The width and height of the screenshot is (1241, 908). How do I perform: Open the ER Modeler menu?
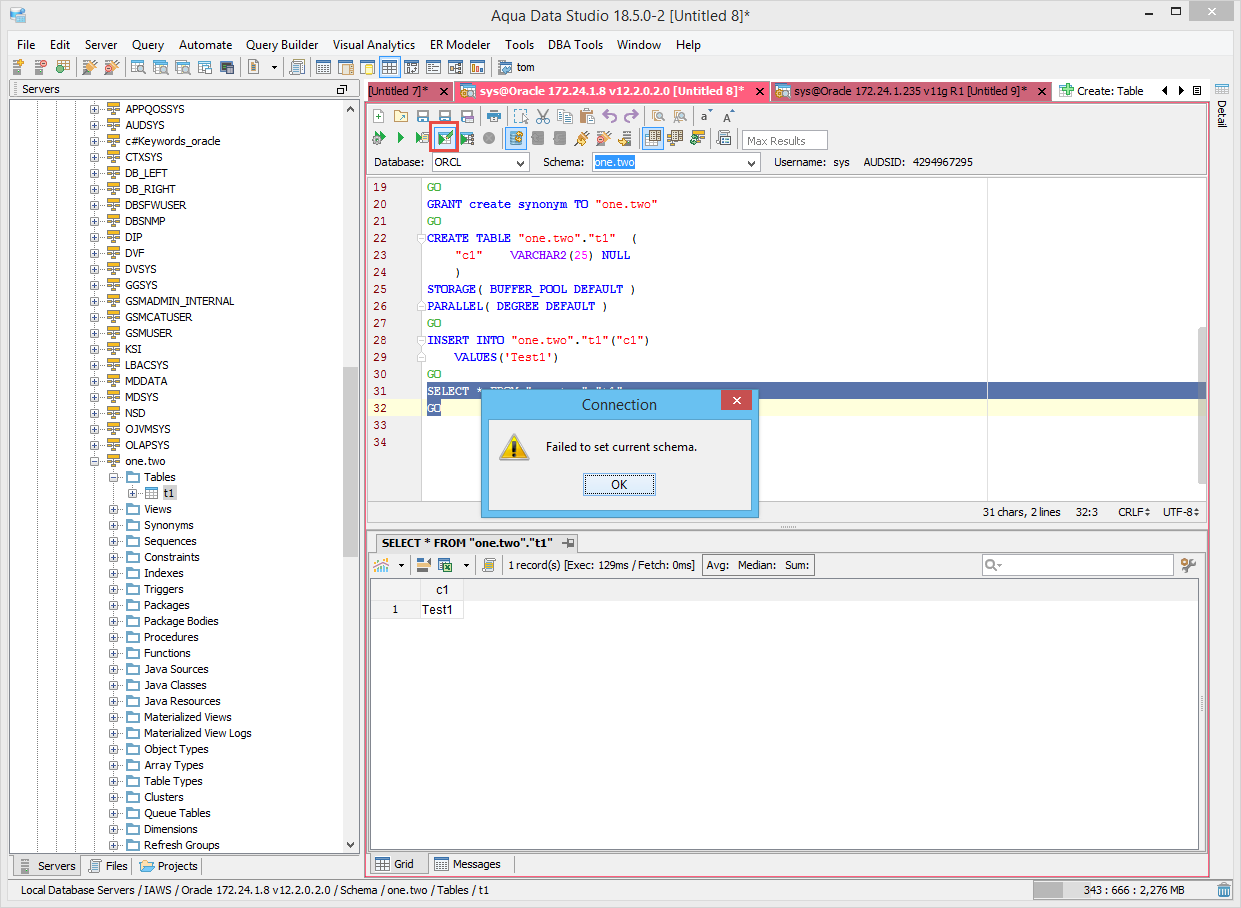[460, 45]
